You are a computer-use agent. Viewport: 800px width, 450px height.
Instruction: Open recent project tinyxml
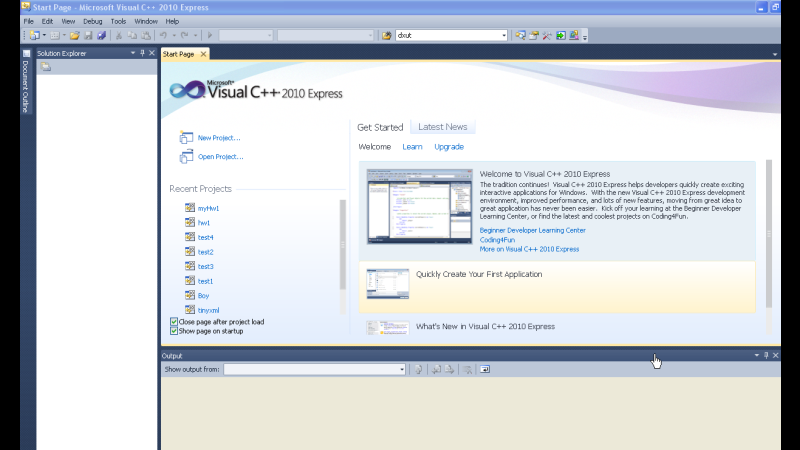(208, 310)
